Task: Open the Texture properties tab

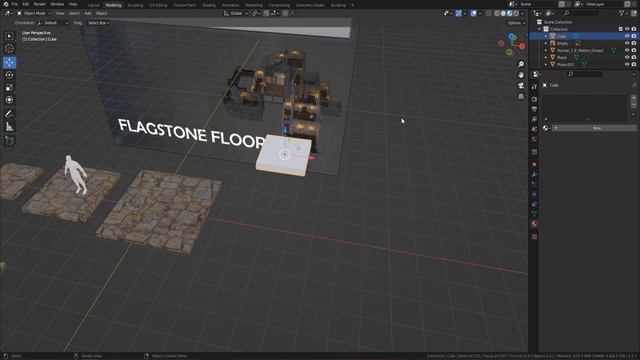Action: point(534,236)
